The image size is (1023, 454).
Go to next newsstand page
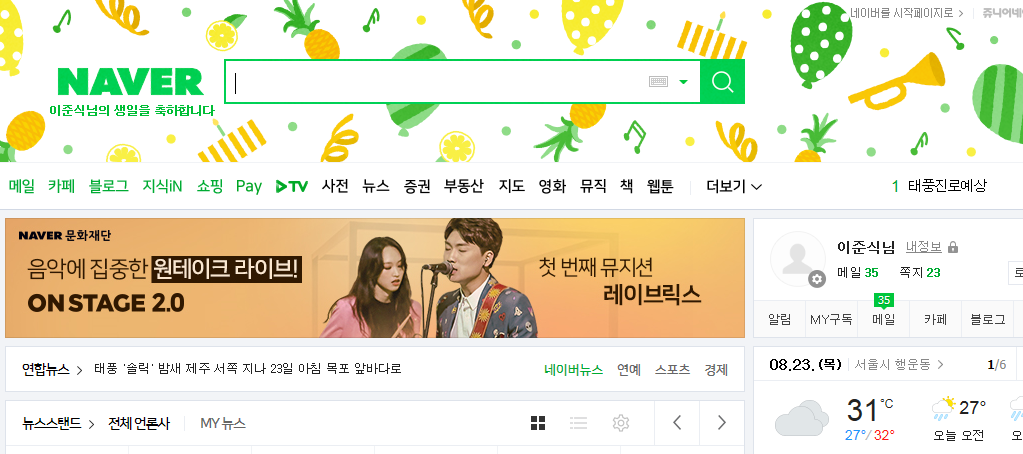point(722,423)
